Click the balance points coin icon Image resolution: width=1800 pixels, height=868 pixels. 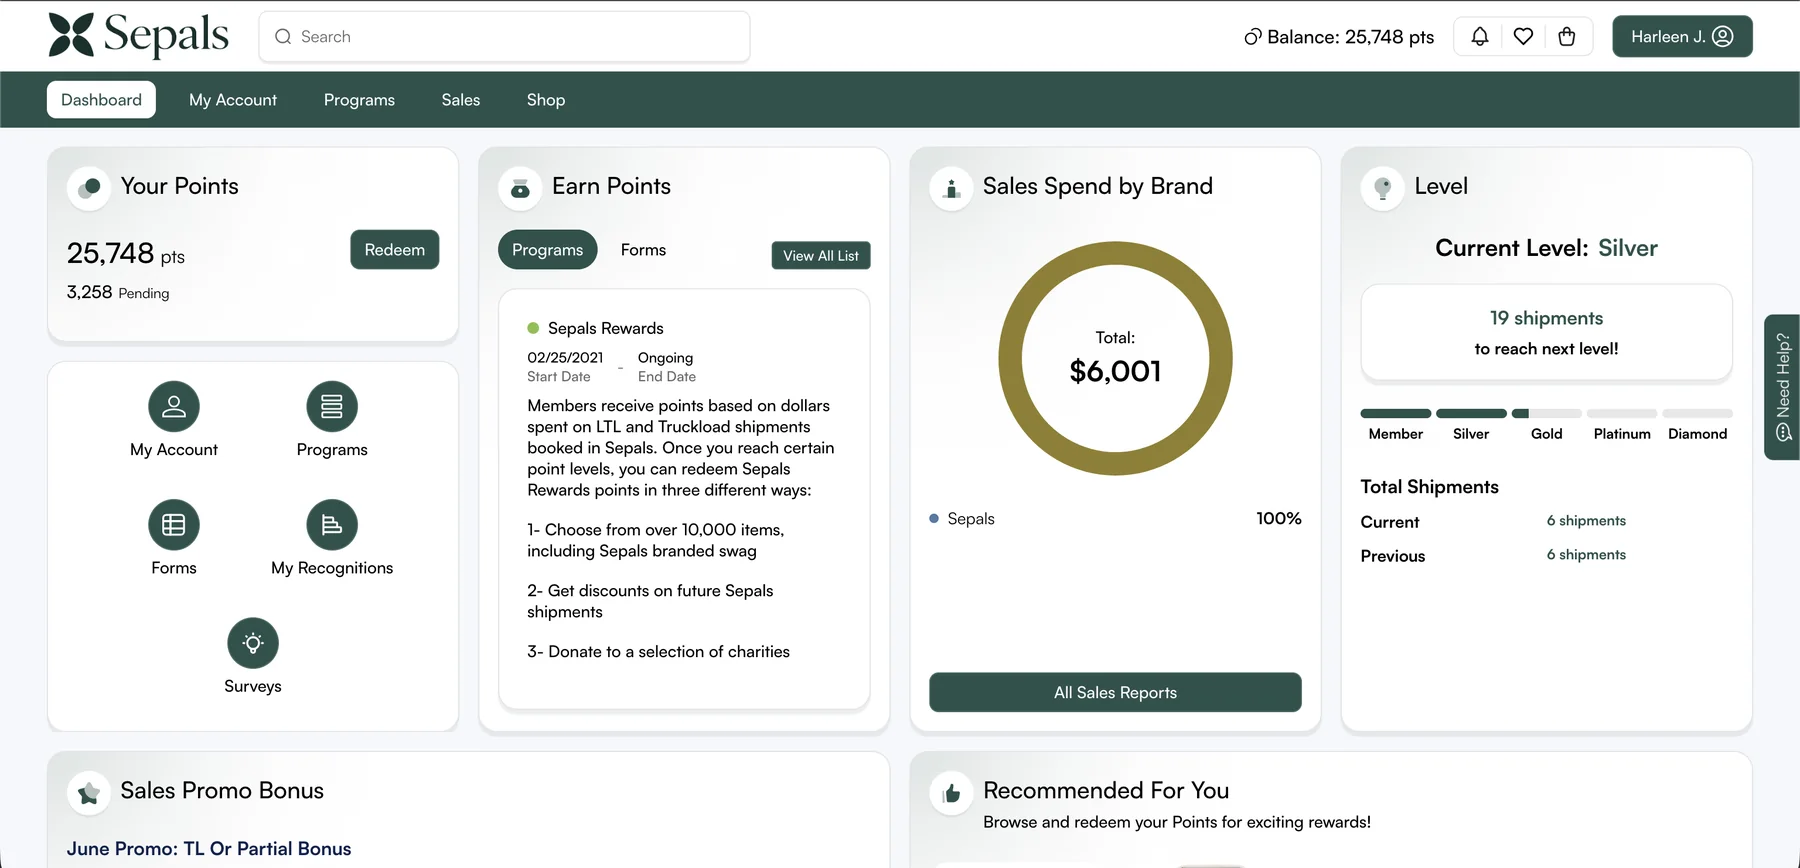(x=1253, y=37)
